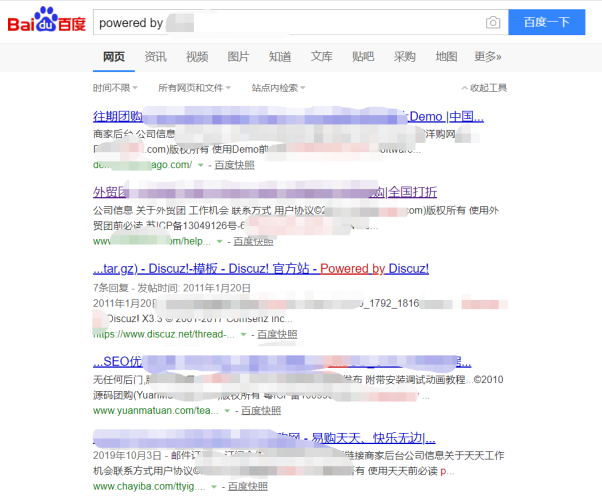This screenshot has height=497, width=602.
Task: Open camera image search icon
Action: click(493, 23)
